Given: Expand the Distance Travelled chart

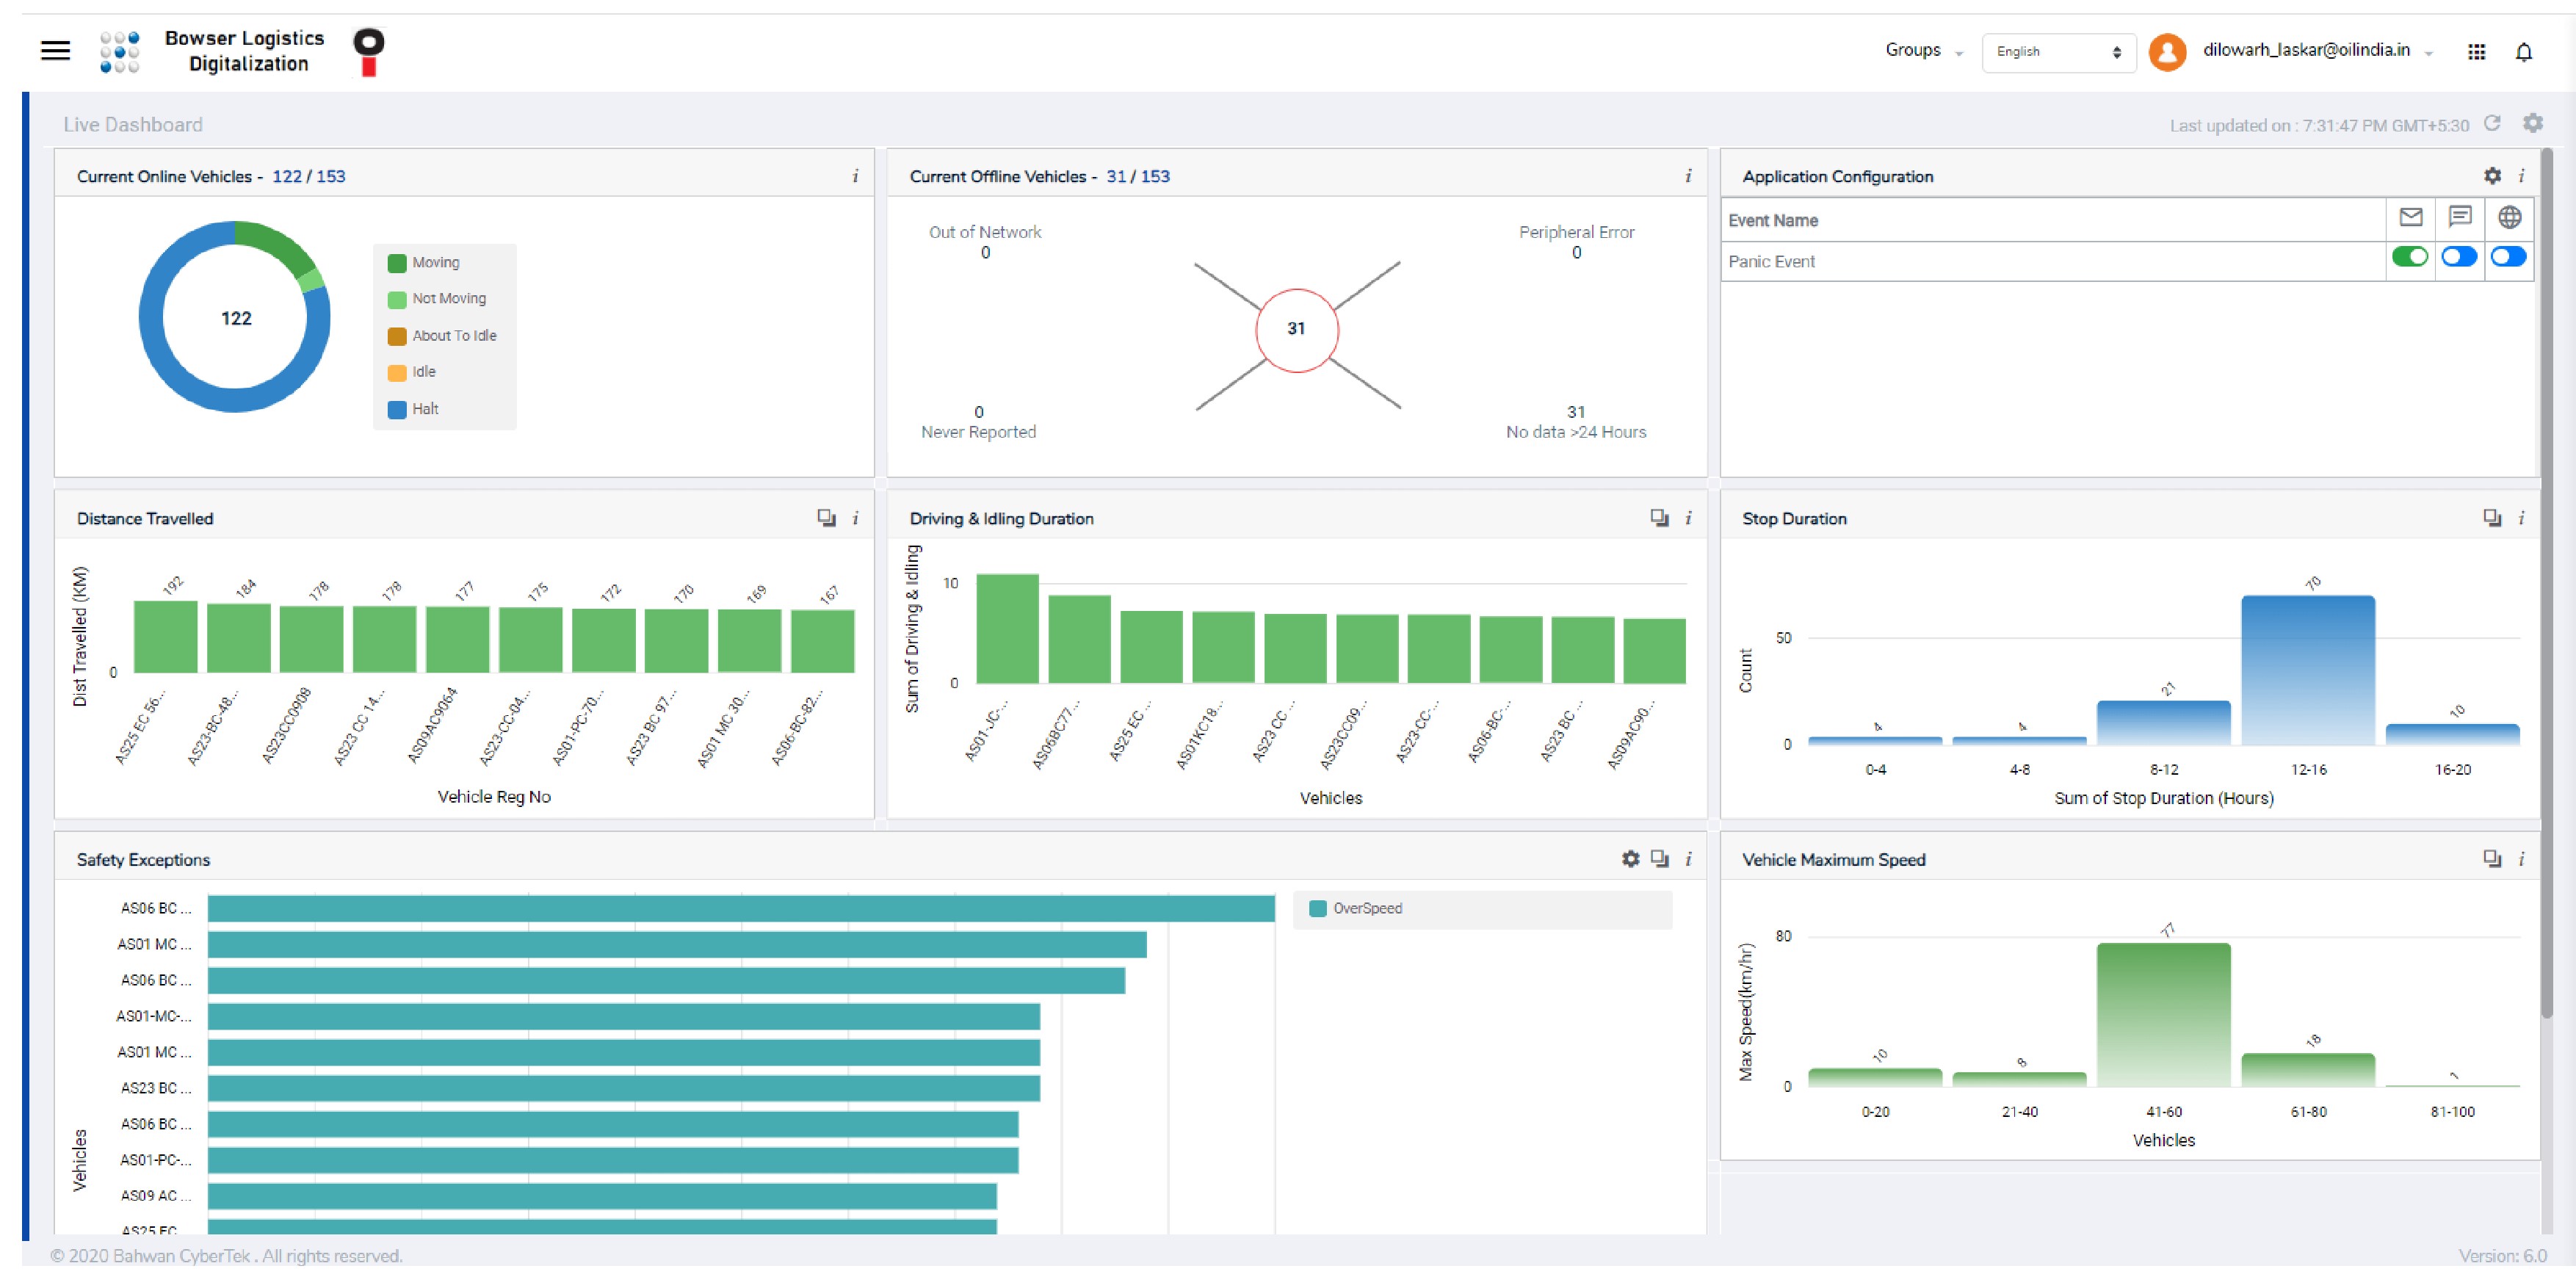Looking at the screenshot, I should (826, 518).
